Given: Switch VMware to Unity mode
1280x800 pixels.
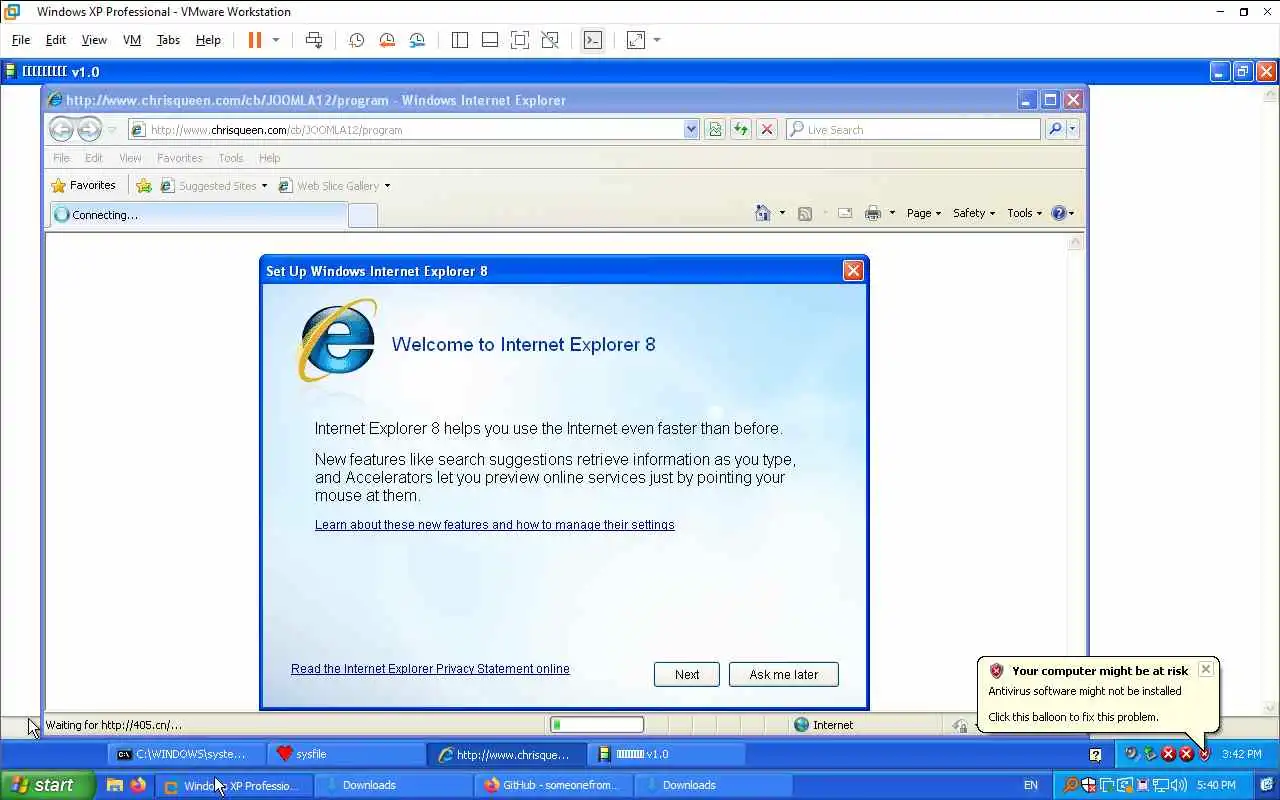Looking at the screenshot, I should tap(550, 40).
